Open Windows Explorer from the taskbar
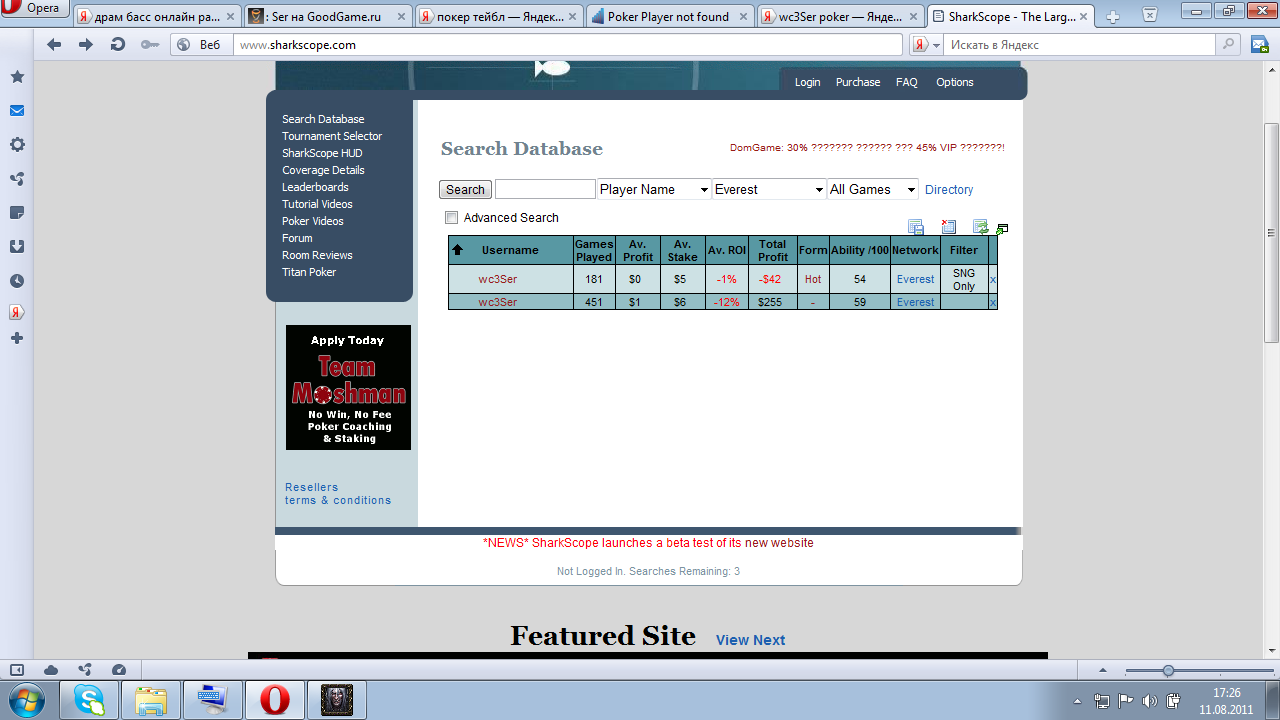This screenshot has width=1280, height=720. pos(151,699)
